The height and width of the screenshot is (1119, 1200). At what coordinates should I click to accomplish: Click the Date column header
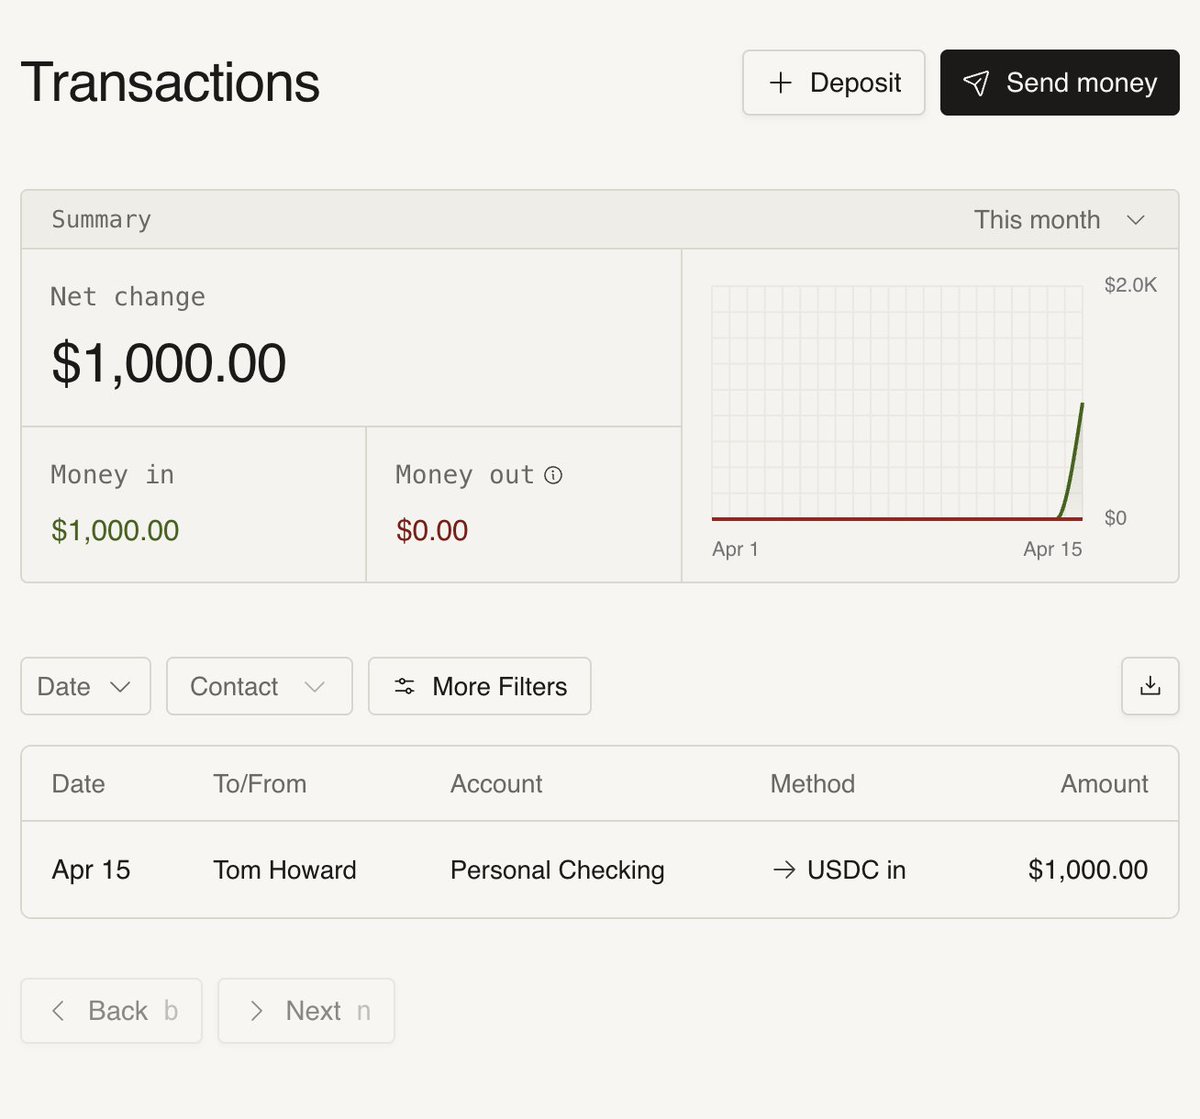coord(78,784)
